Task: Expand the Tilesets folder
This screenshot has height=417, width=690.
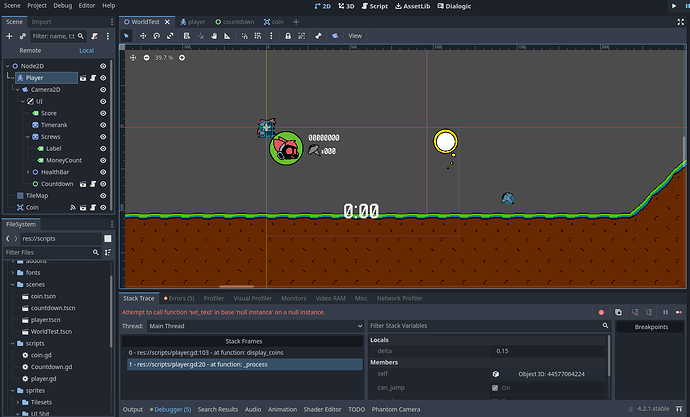Action: point(18,402)
